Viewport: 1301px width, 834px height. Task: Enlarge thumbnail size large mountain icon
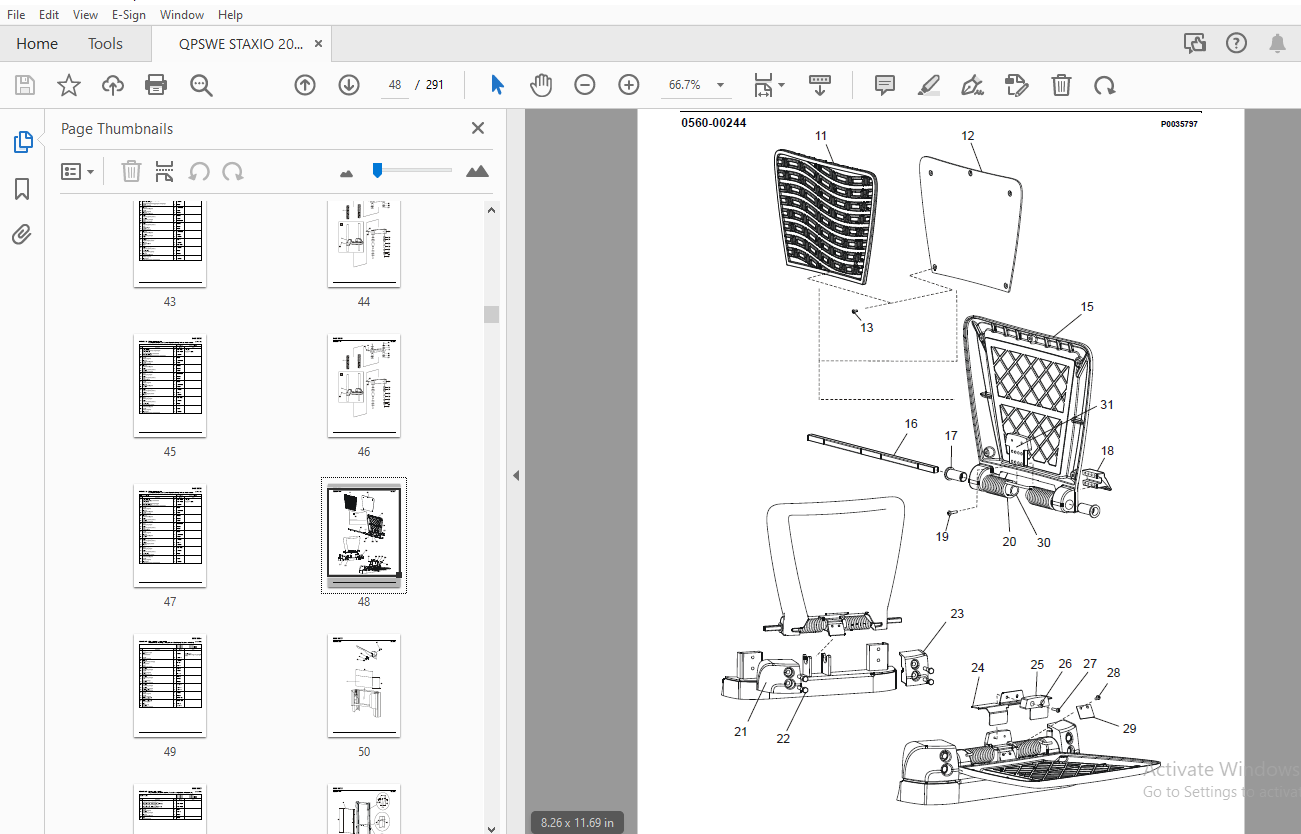tap(478, 171)
